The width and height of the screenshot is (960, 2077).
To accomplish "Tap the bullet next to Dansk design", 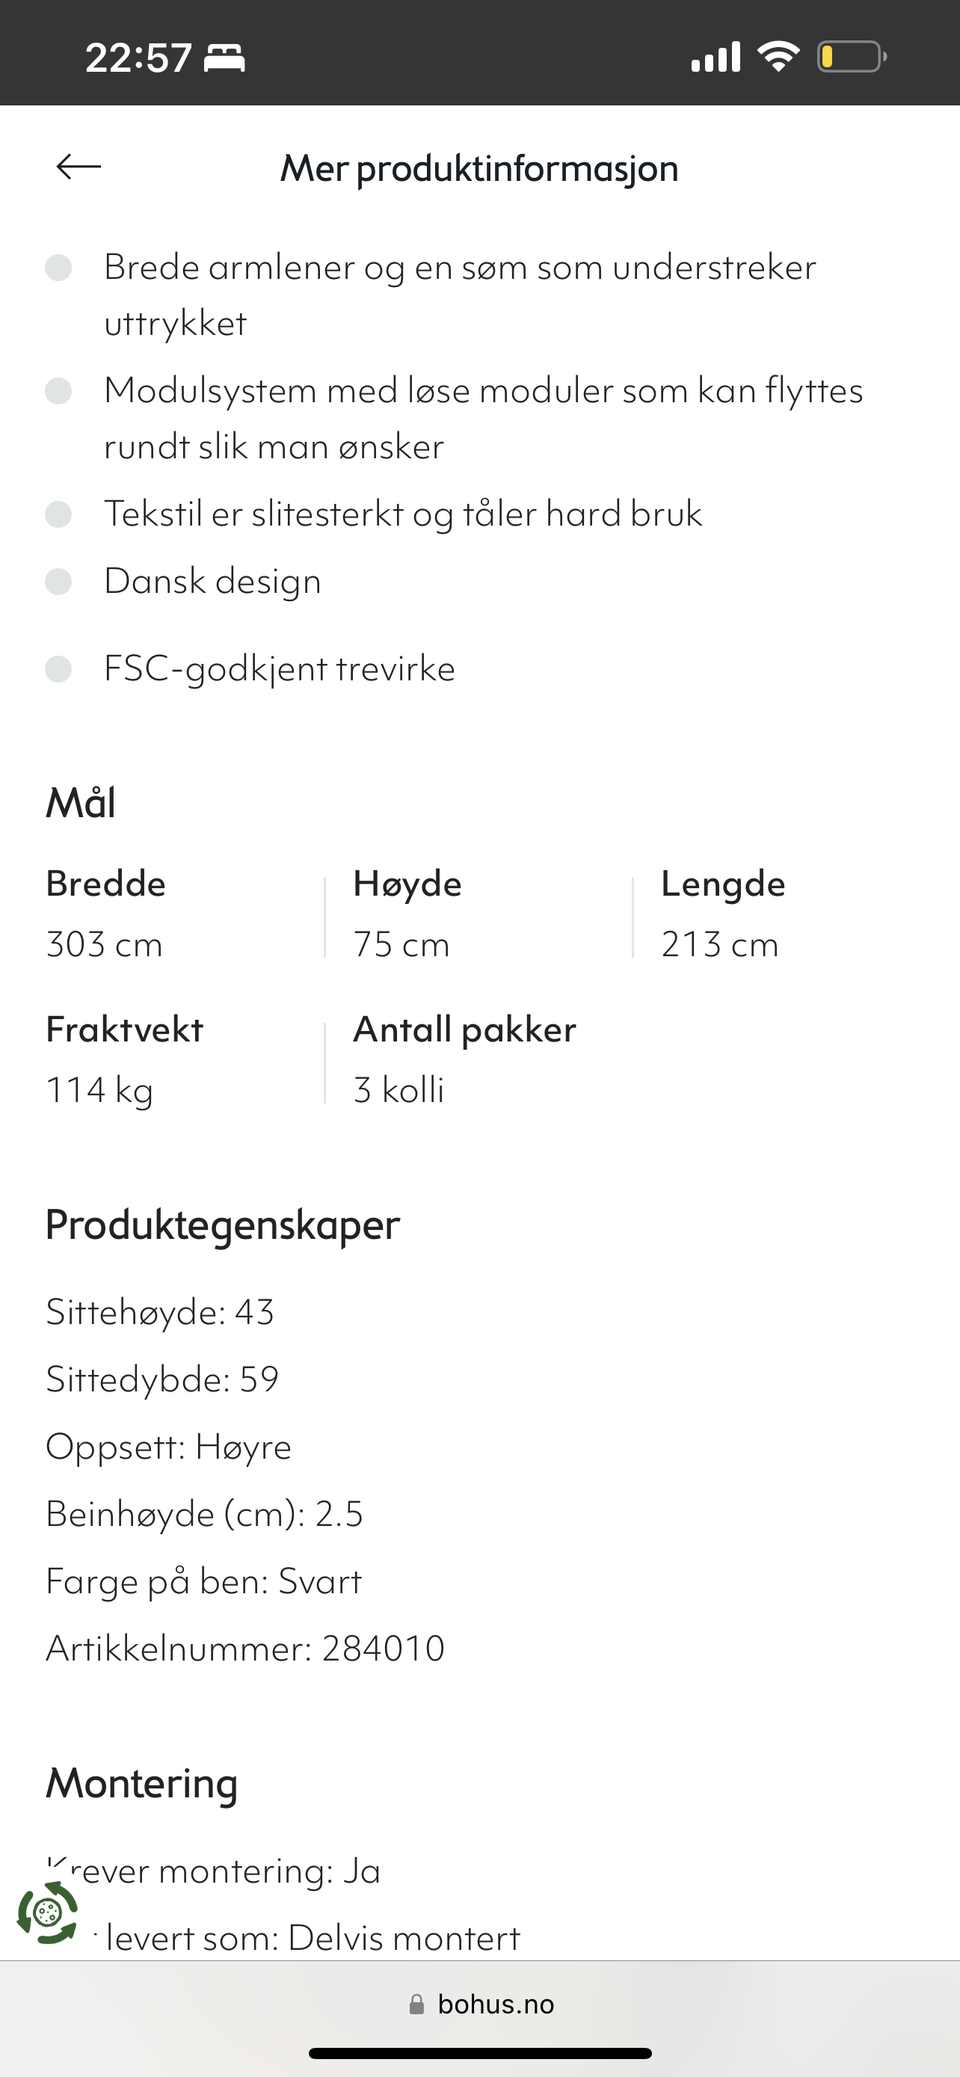I will click(59, 581).
